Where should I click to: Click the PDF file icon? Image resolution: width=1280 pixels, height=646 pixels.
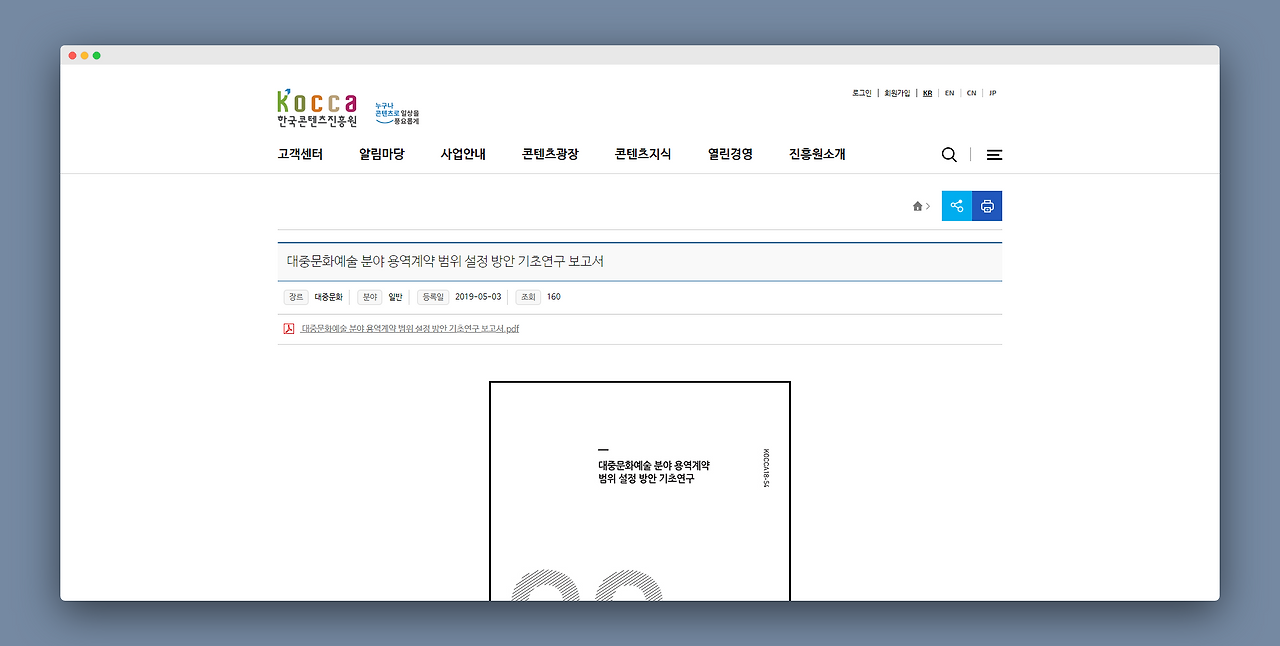tap(289, 328)
